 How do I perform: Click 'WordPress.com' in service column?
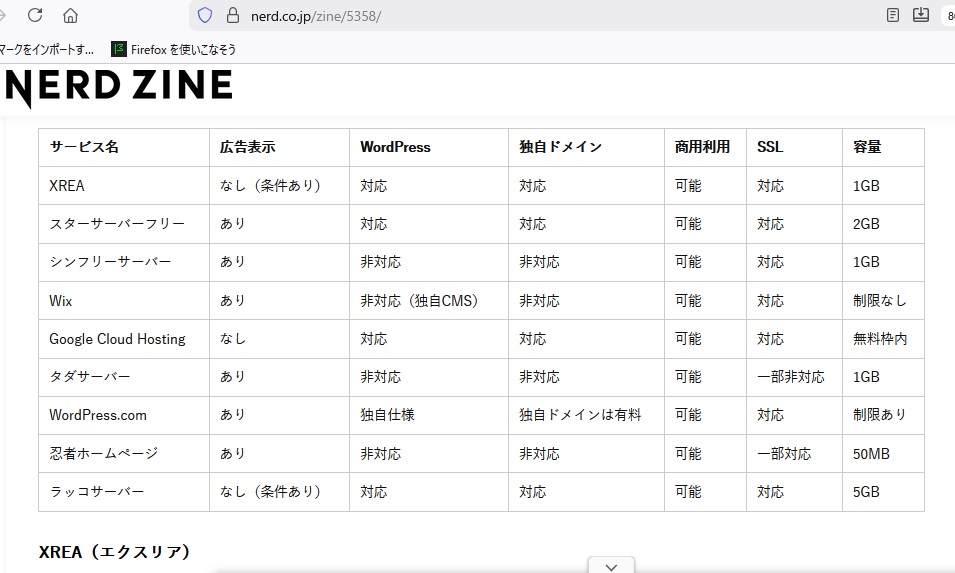tap(98, 415)
